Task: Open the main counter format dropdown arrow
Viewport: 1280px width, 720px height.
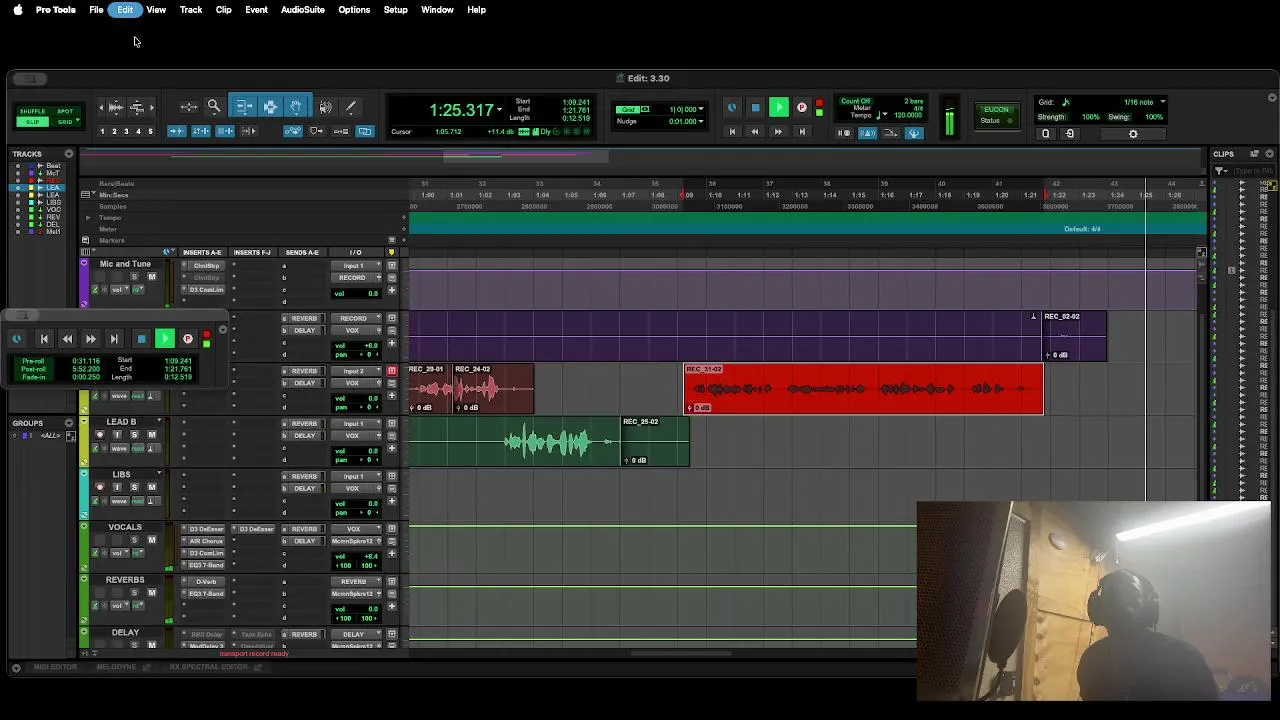Action: click(500, 109)
